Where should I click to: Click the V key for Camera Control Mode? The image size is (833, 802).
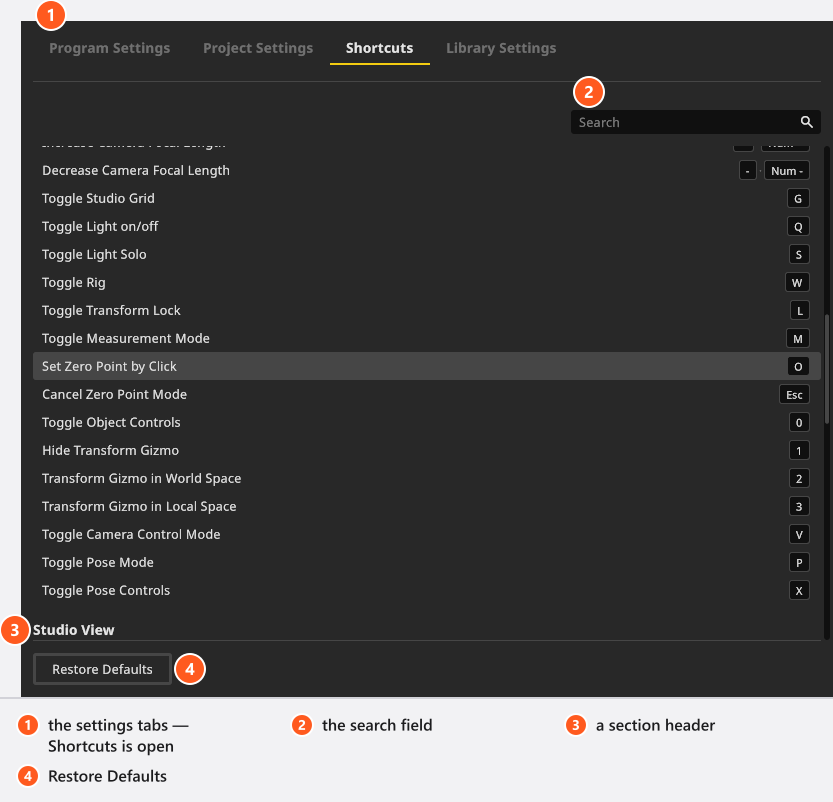click(x=799, y=534)
